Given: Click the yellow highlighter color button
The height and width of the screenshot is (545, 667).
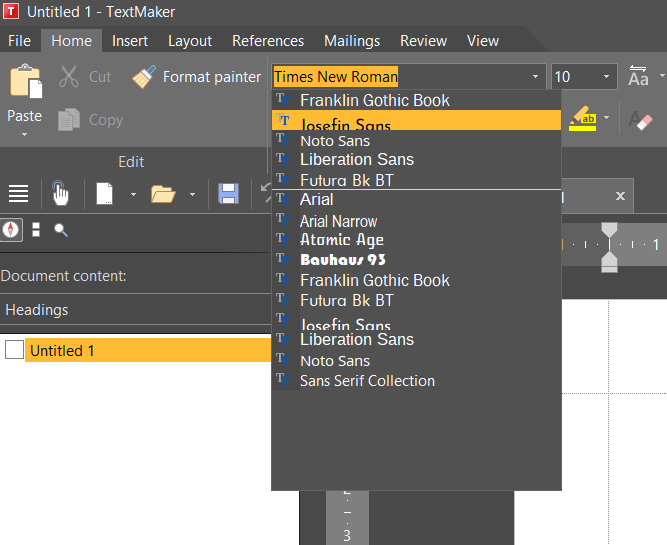Looking at the screenshot, I should (582, 120).
